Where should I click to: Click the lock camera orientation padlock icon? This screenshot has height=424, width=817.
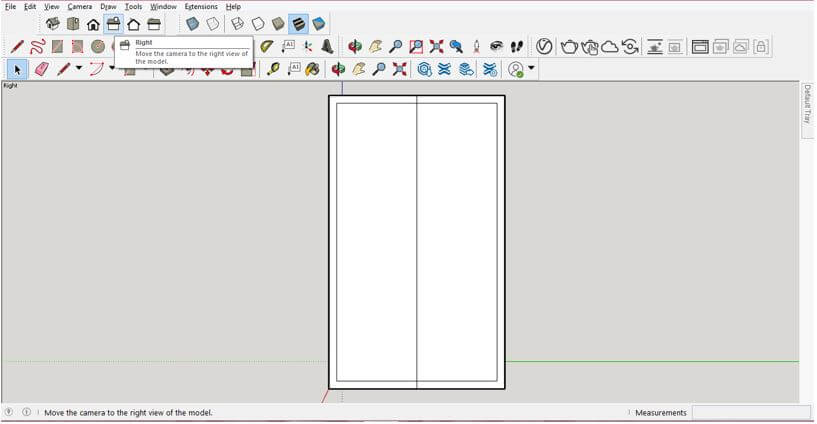point(761,47)
